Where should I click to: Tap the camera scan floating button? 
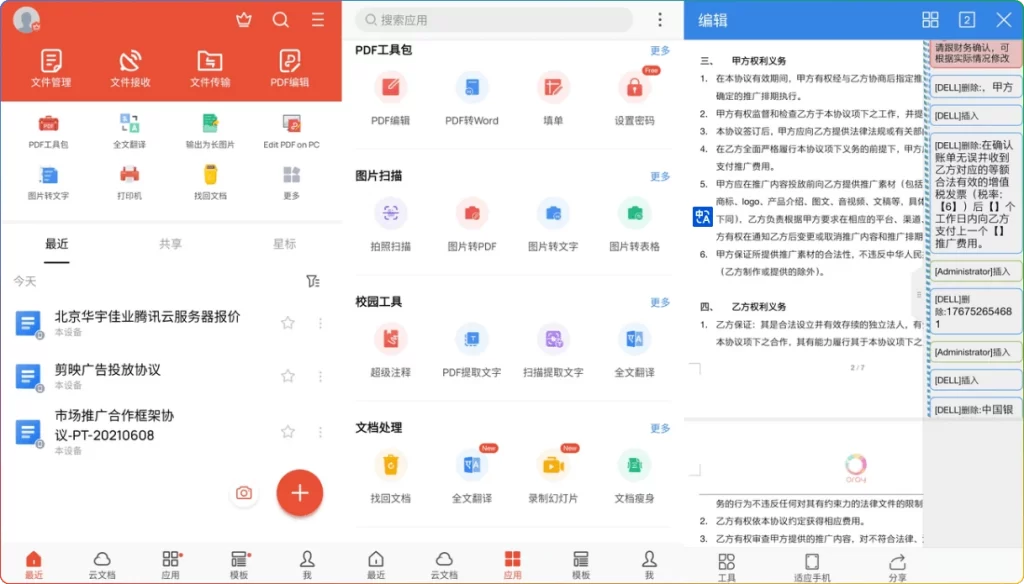point(243,493)
